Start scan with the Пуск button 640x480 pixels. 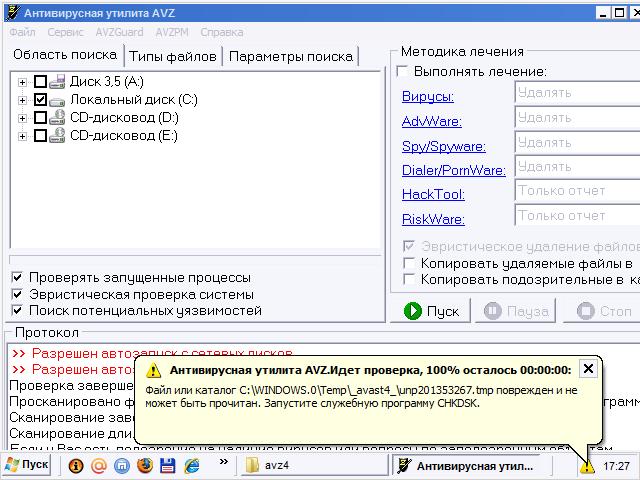(x=431, y=311)
